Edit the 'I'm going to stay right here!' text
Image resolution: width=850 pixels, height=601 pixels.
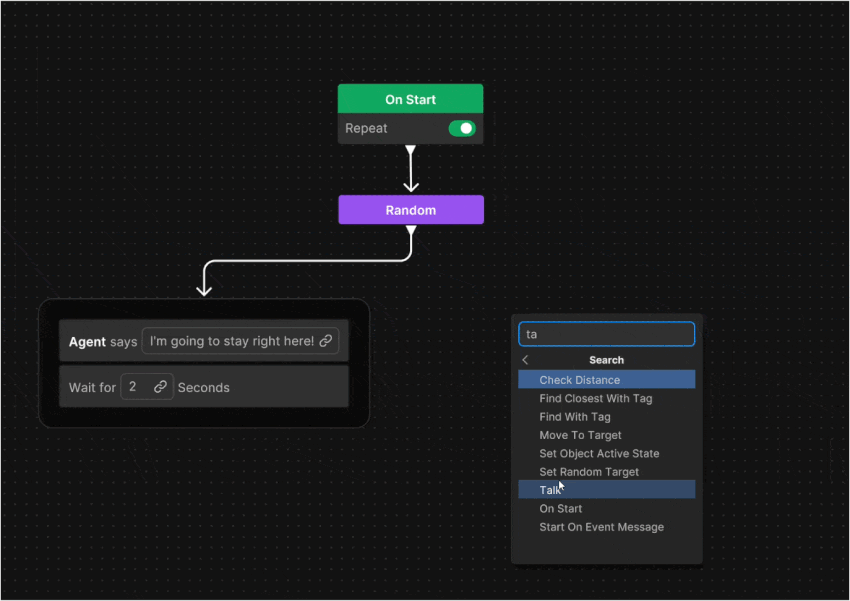point(232,341)
